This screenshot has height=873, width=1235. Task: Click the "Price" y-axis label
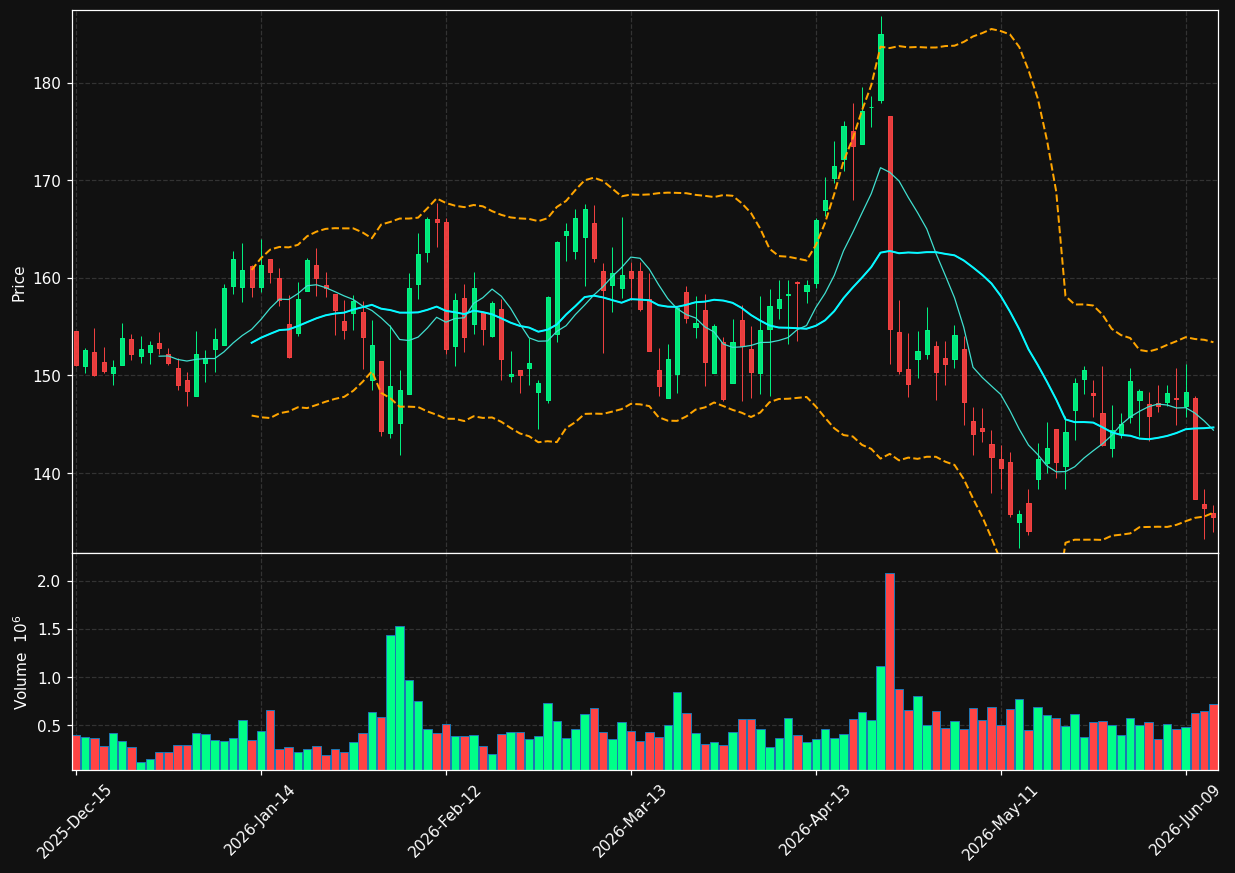19,283
